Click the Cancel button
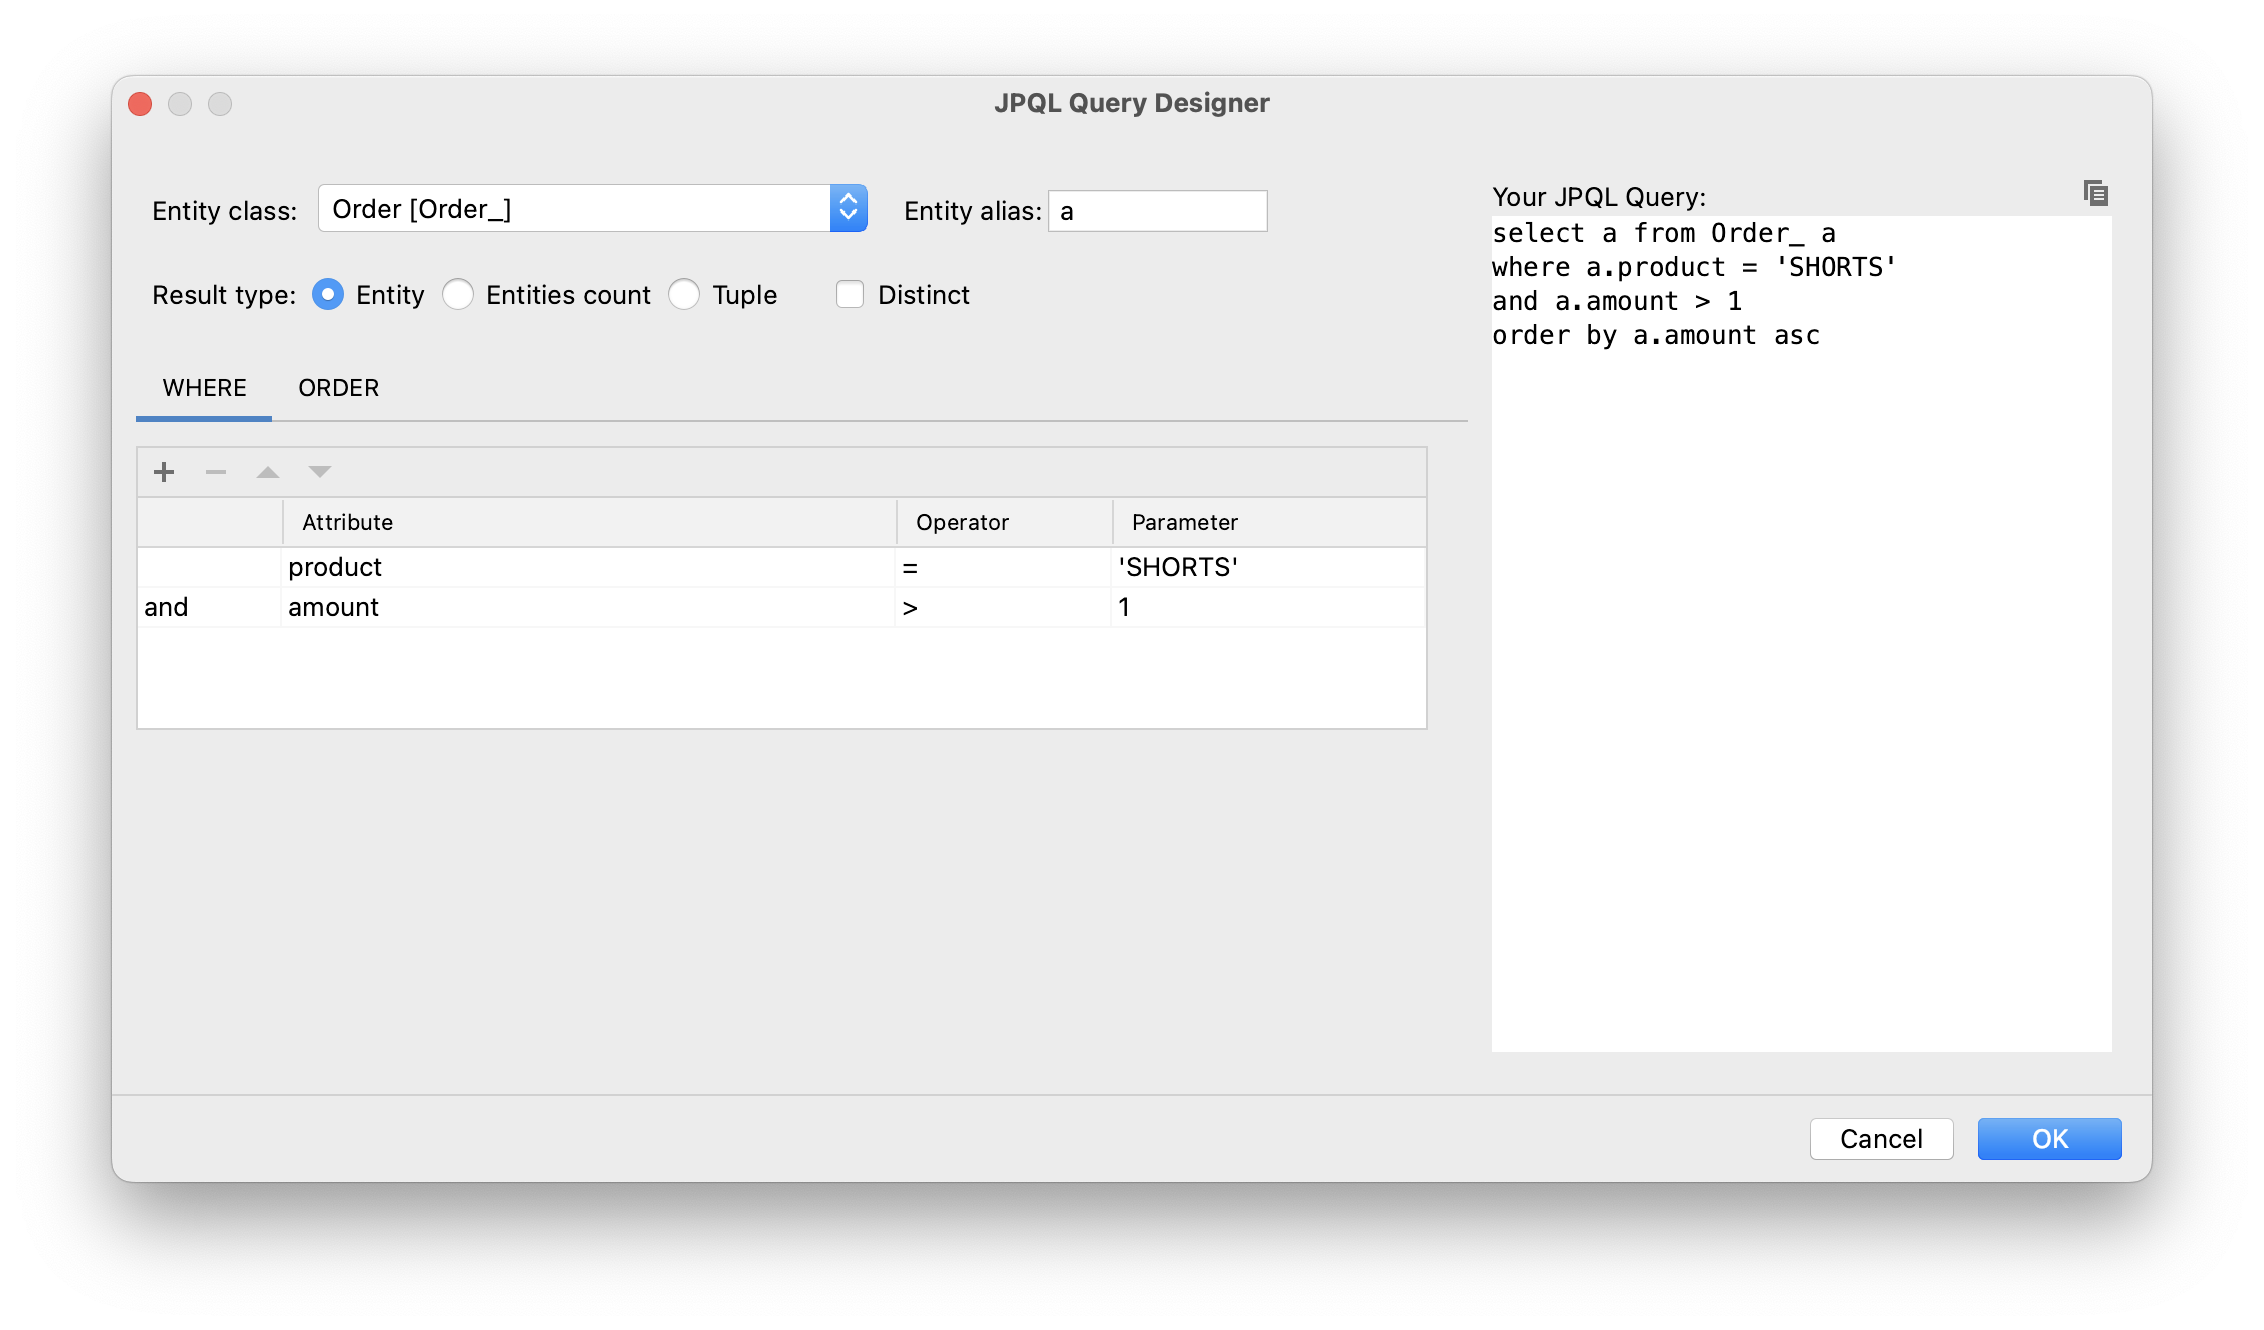 pos(1884,1138)
